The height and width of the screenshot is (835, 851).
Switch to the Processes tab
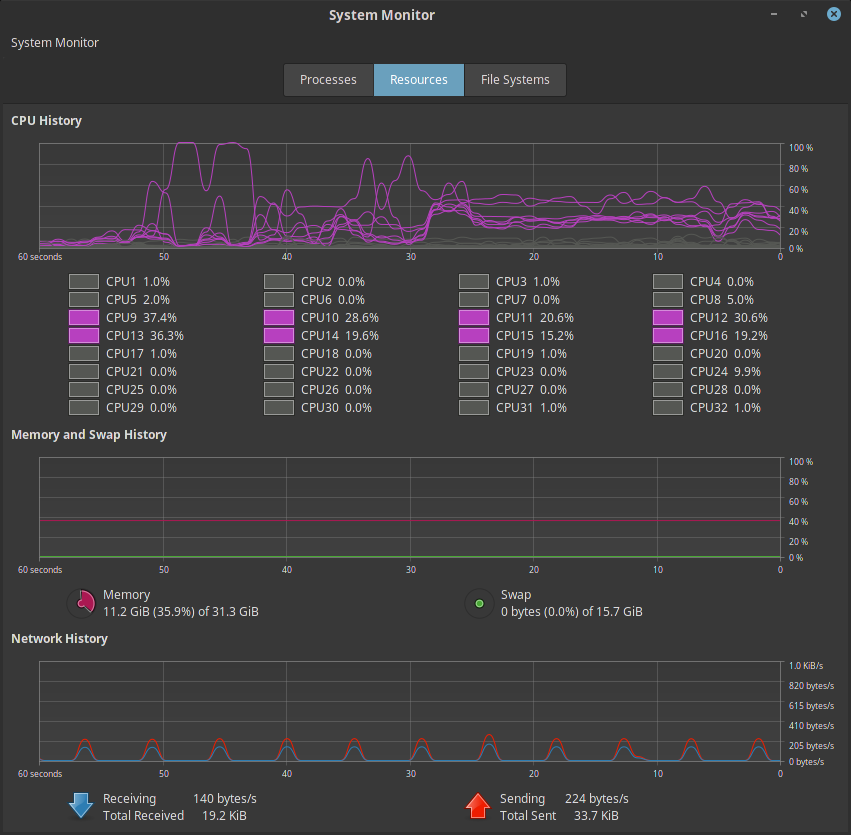(328, 79)
